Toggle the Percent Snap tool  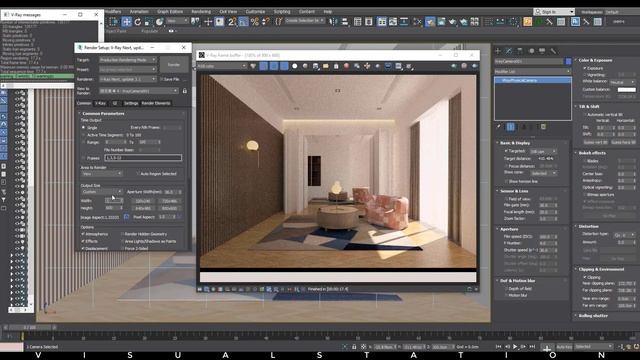point(255,22)
